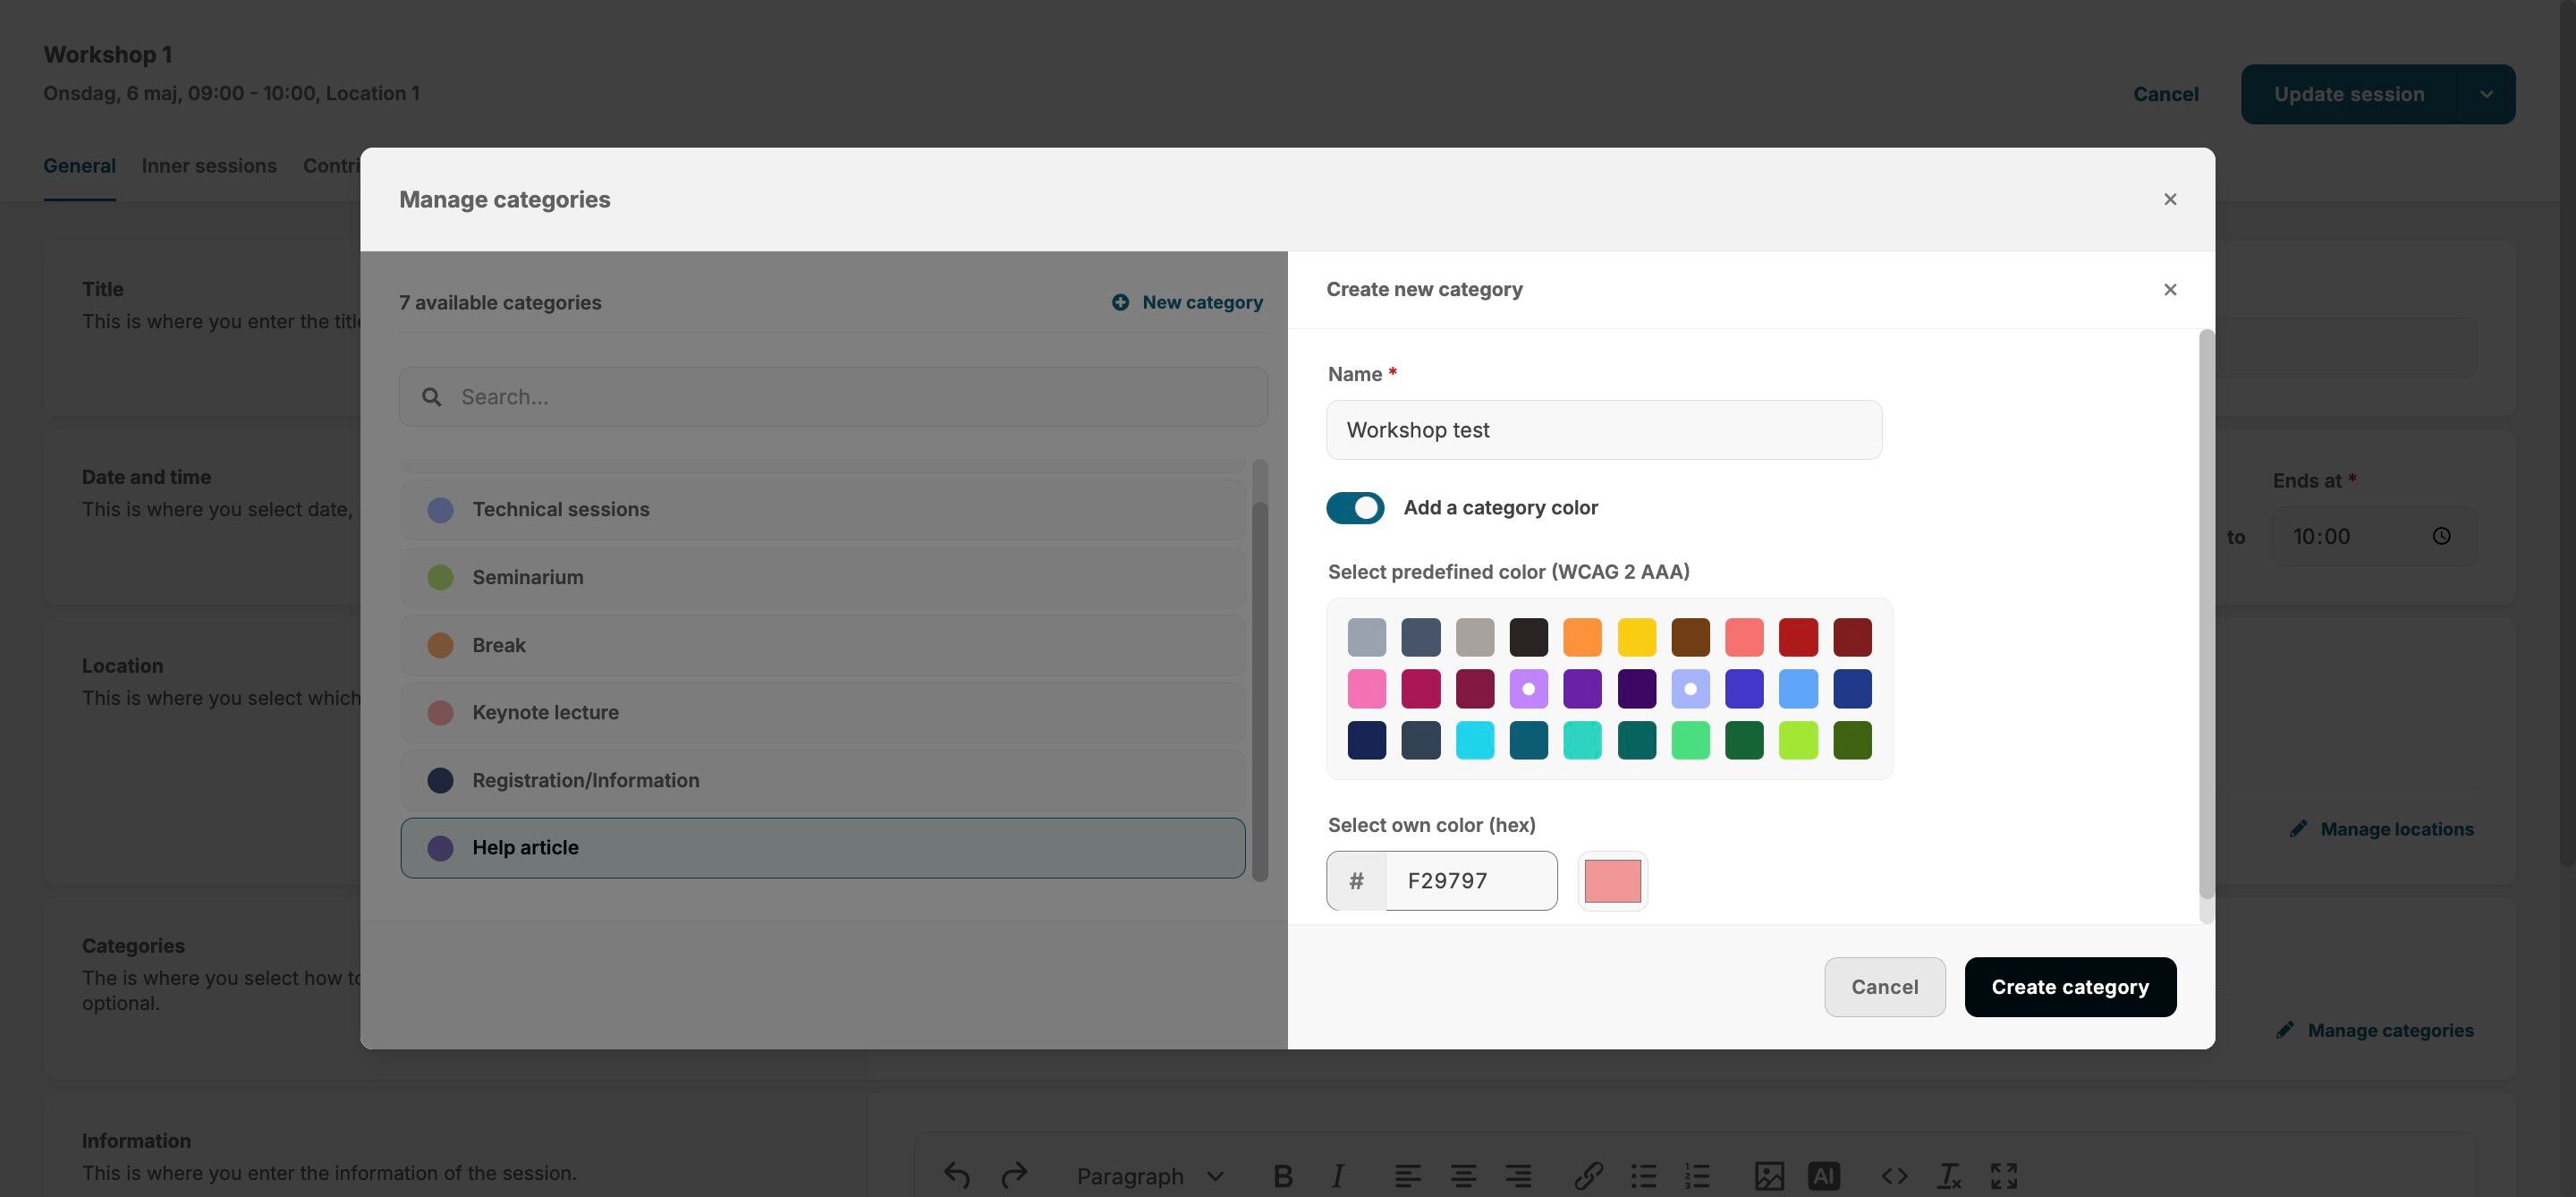Click the pencil icon next to Manage locations
Viewport: 2576px width, 1197px height.
tap(2298, 829)
